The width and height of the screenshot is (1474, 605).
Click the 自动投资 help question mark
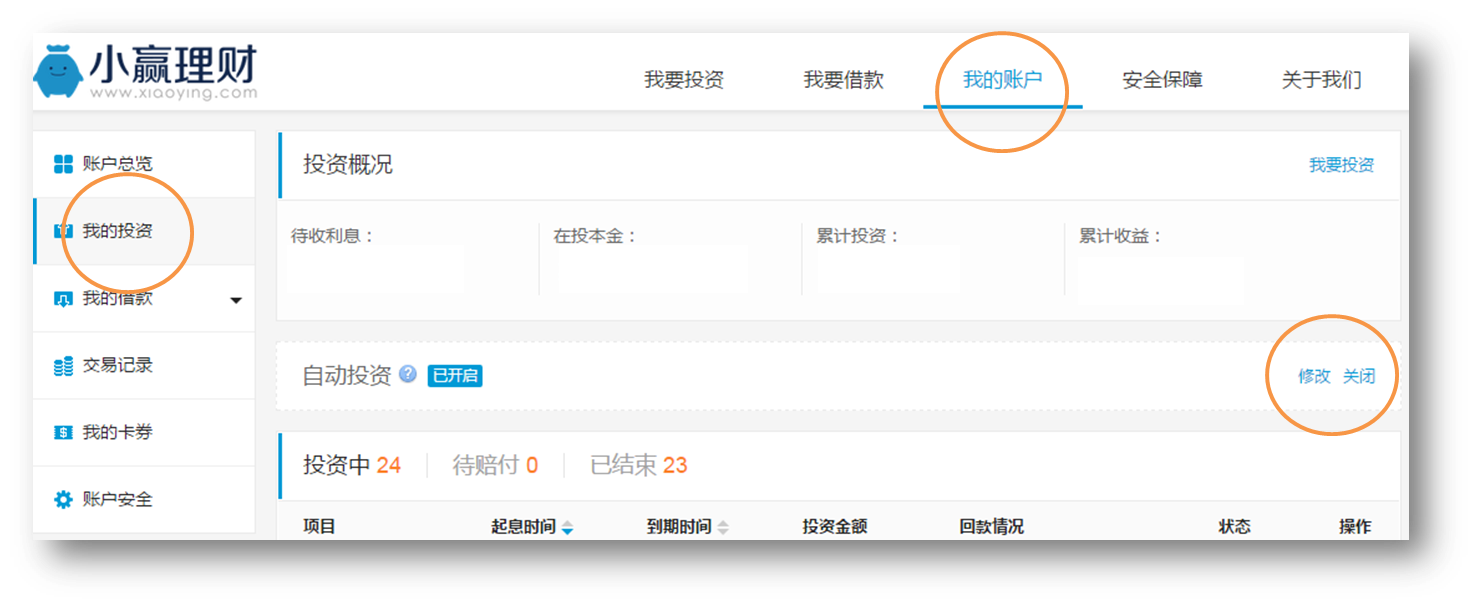pos(408,374)
